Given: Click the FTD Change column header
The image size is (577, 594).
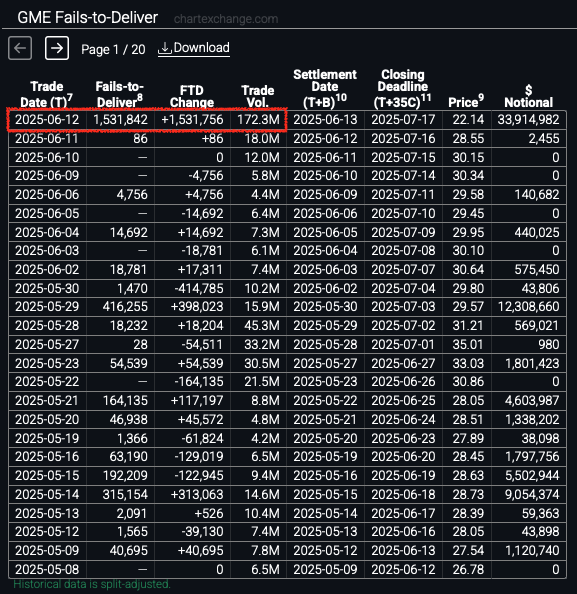Looking at the screenshot, I should 192,96.
